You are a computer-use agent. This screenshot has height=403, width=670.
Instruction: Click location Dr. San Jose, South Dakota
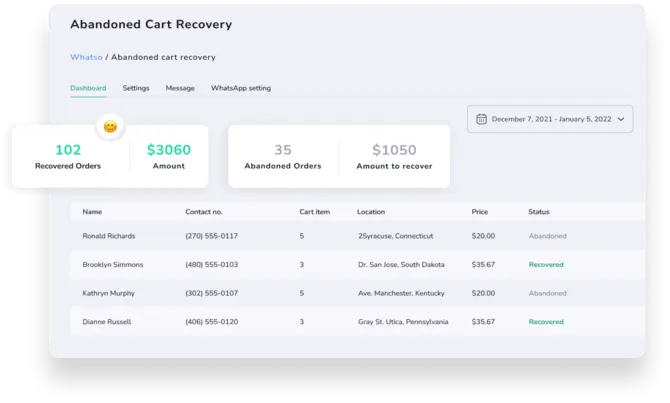[x=401, y=265]
